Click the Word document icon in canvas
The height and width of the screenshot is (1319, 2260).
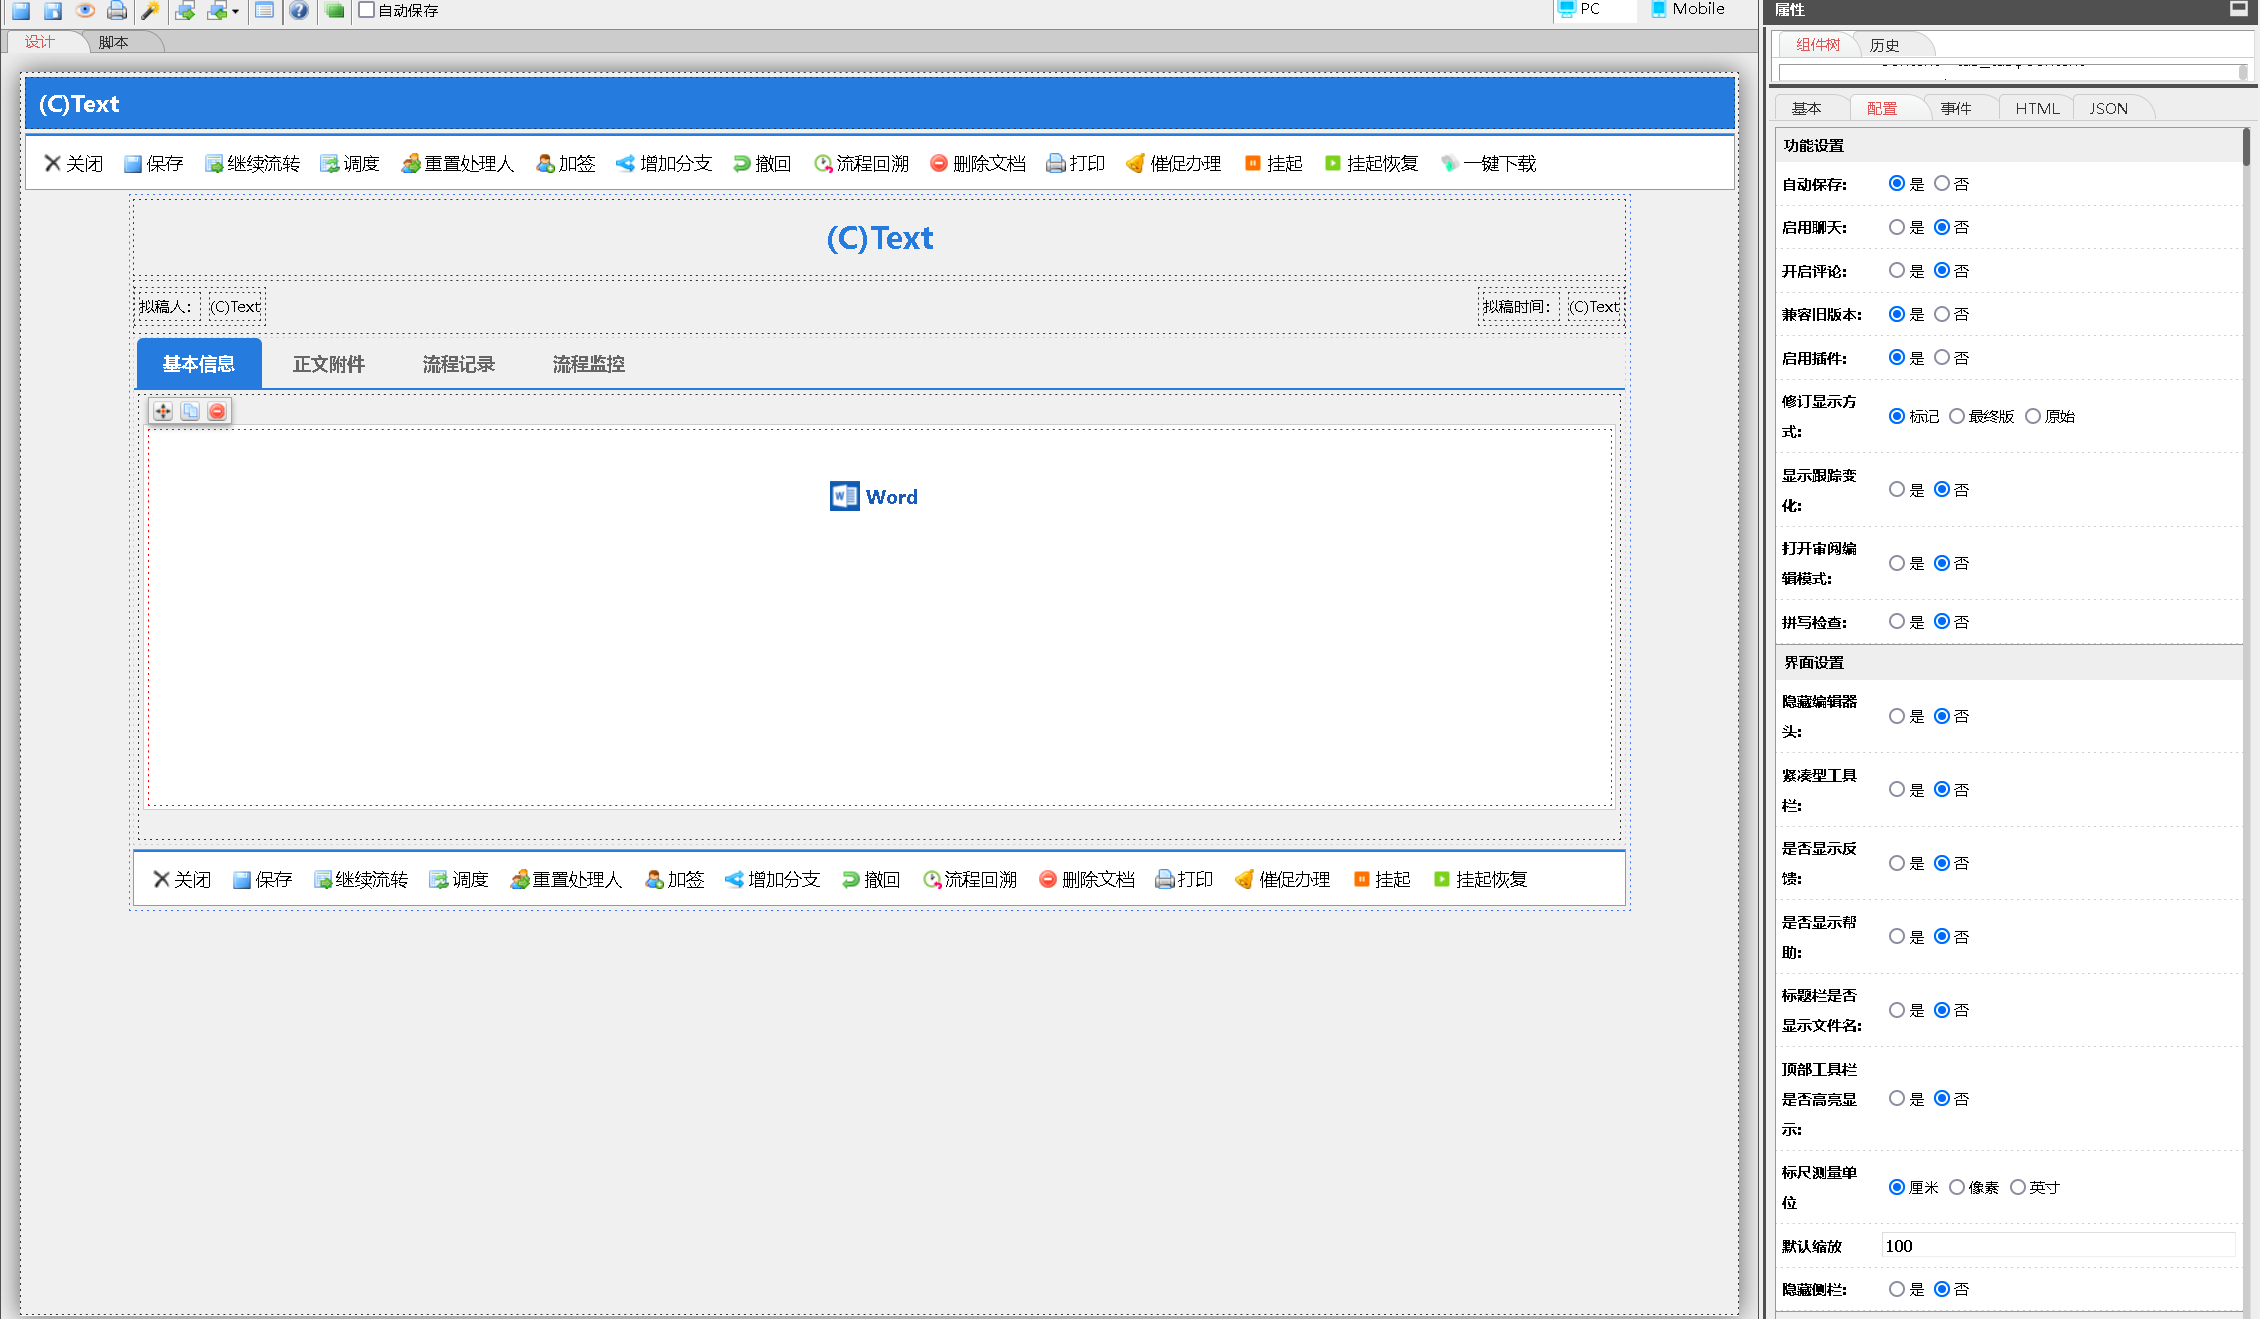pyautogui.click(x=844, y=496)
